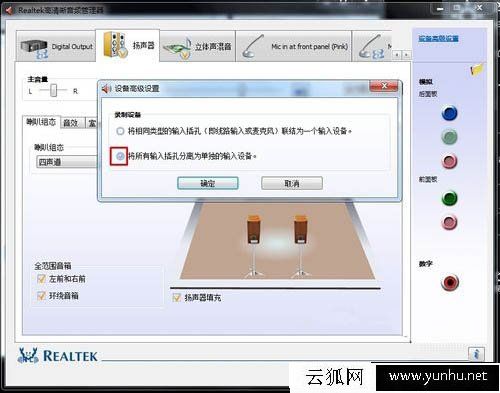500x393 pixels.
Task: Select the 喇叭组态 sub-tab
Action: point(41,122)
